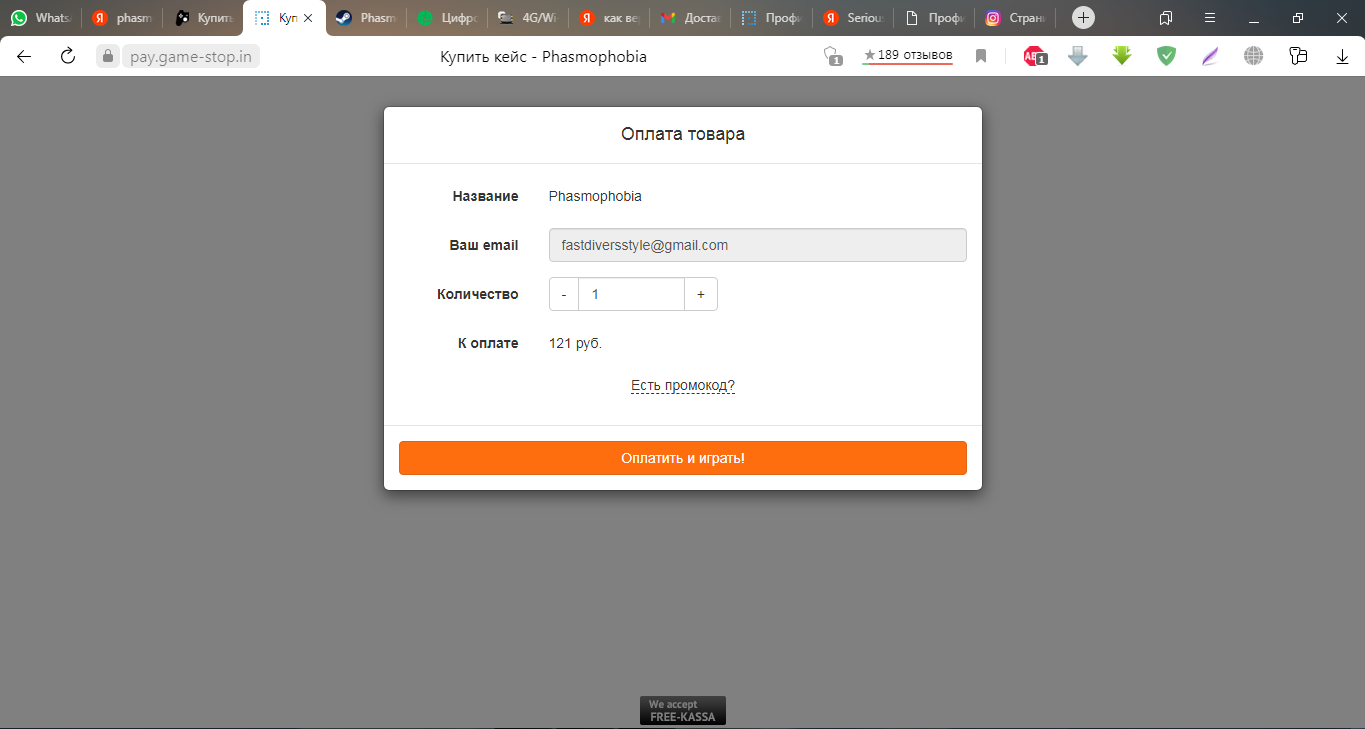Click the green double-arrow download extension
Image resolution: width=1365 pixels, height=729 pixels.
tap(1122, 56)
